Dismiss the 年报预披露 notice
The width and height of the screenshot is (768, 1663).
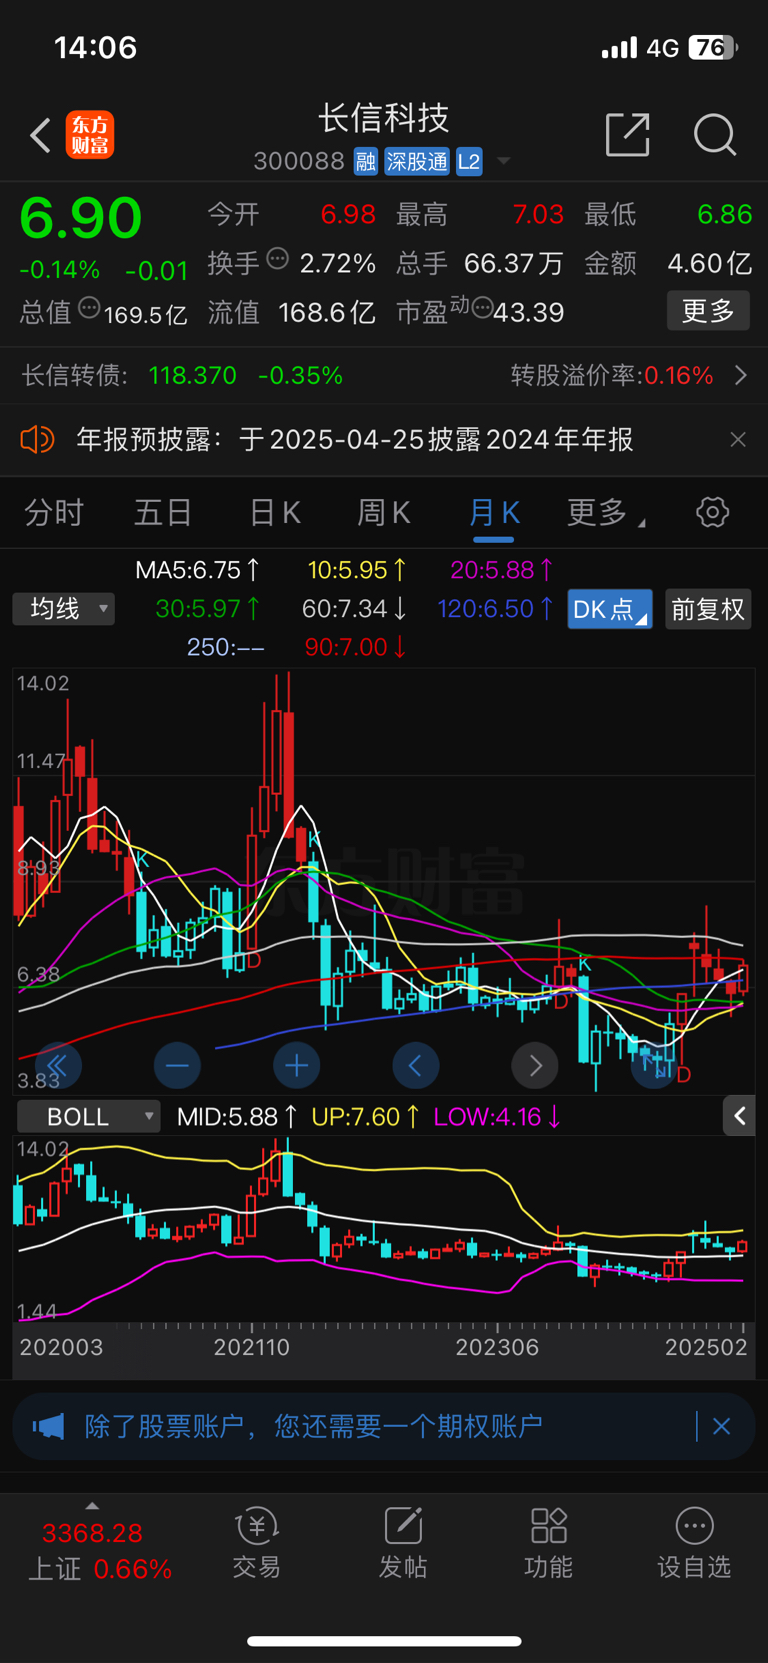[738, 439]
